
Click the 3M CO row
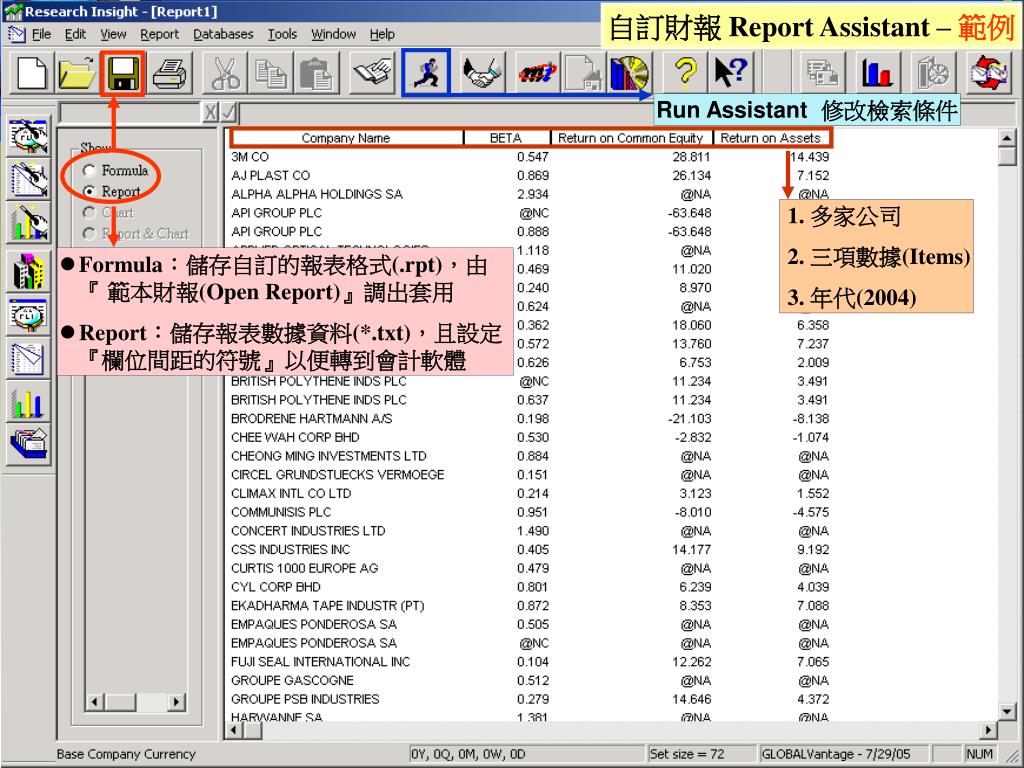(x=530, y=157)
